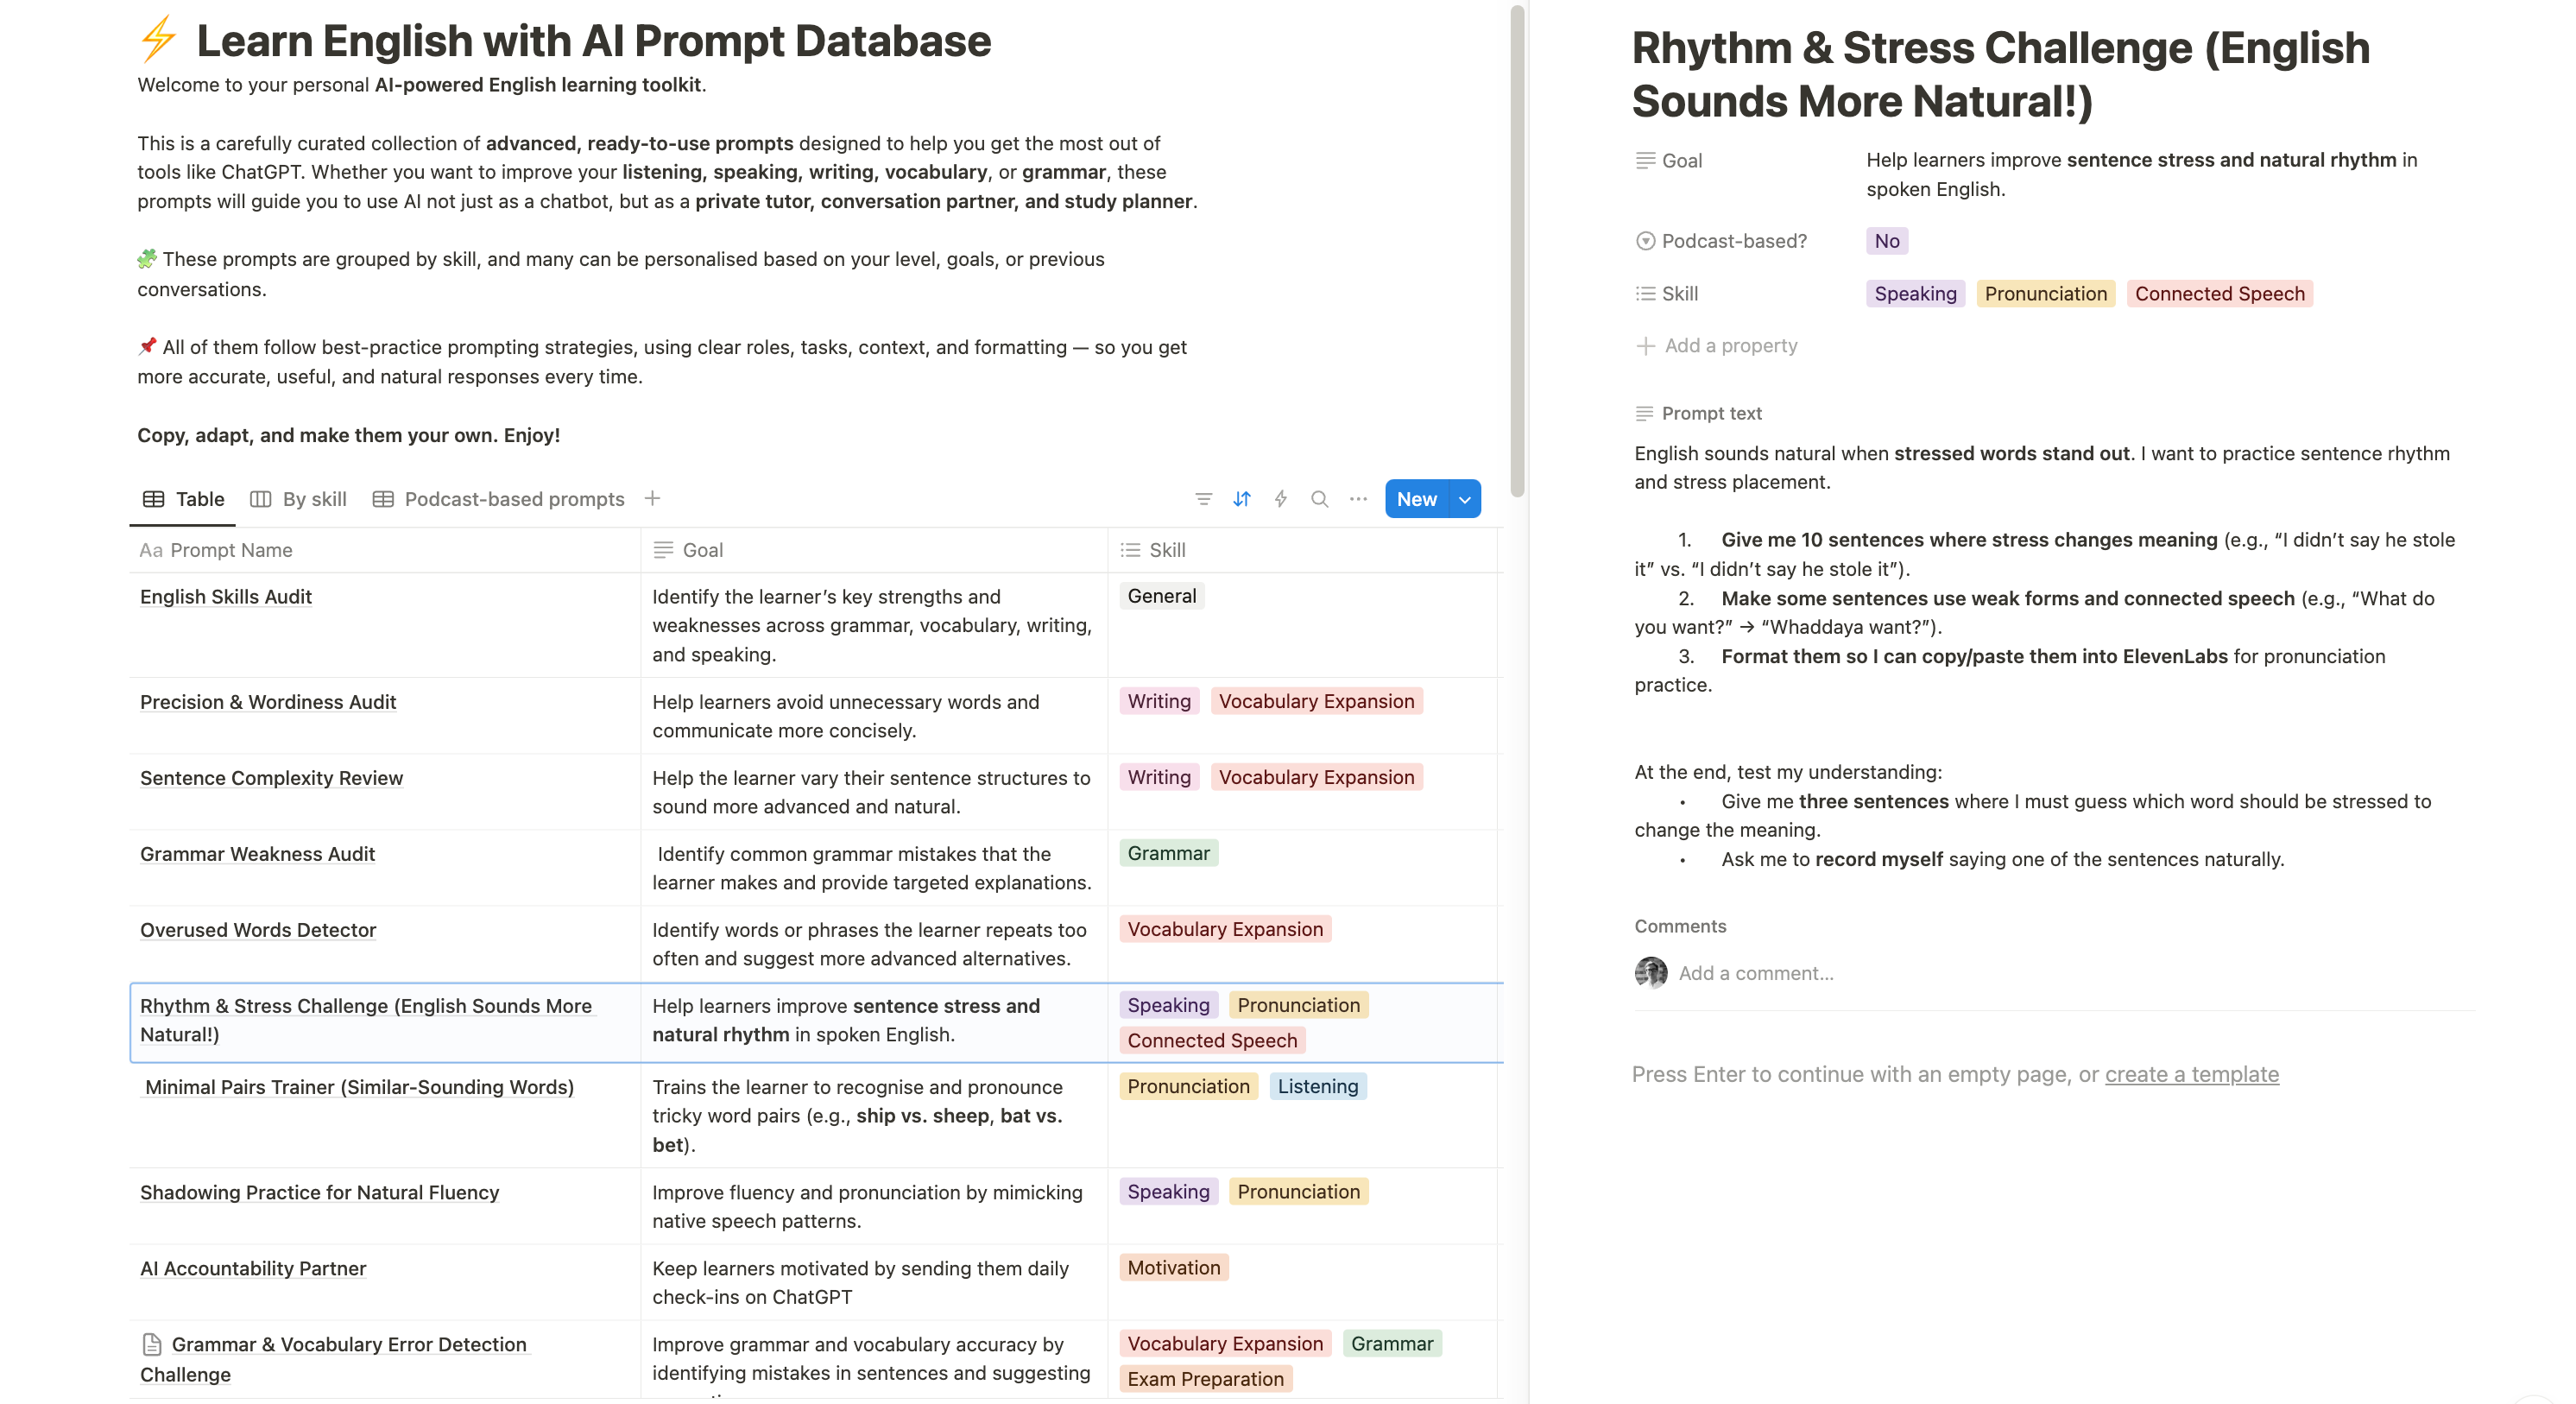Open the English Skills Audit page
2576x1404 pixels.
click(226, 597)
